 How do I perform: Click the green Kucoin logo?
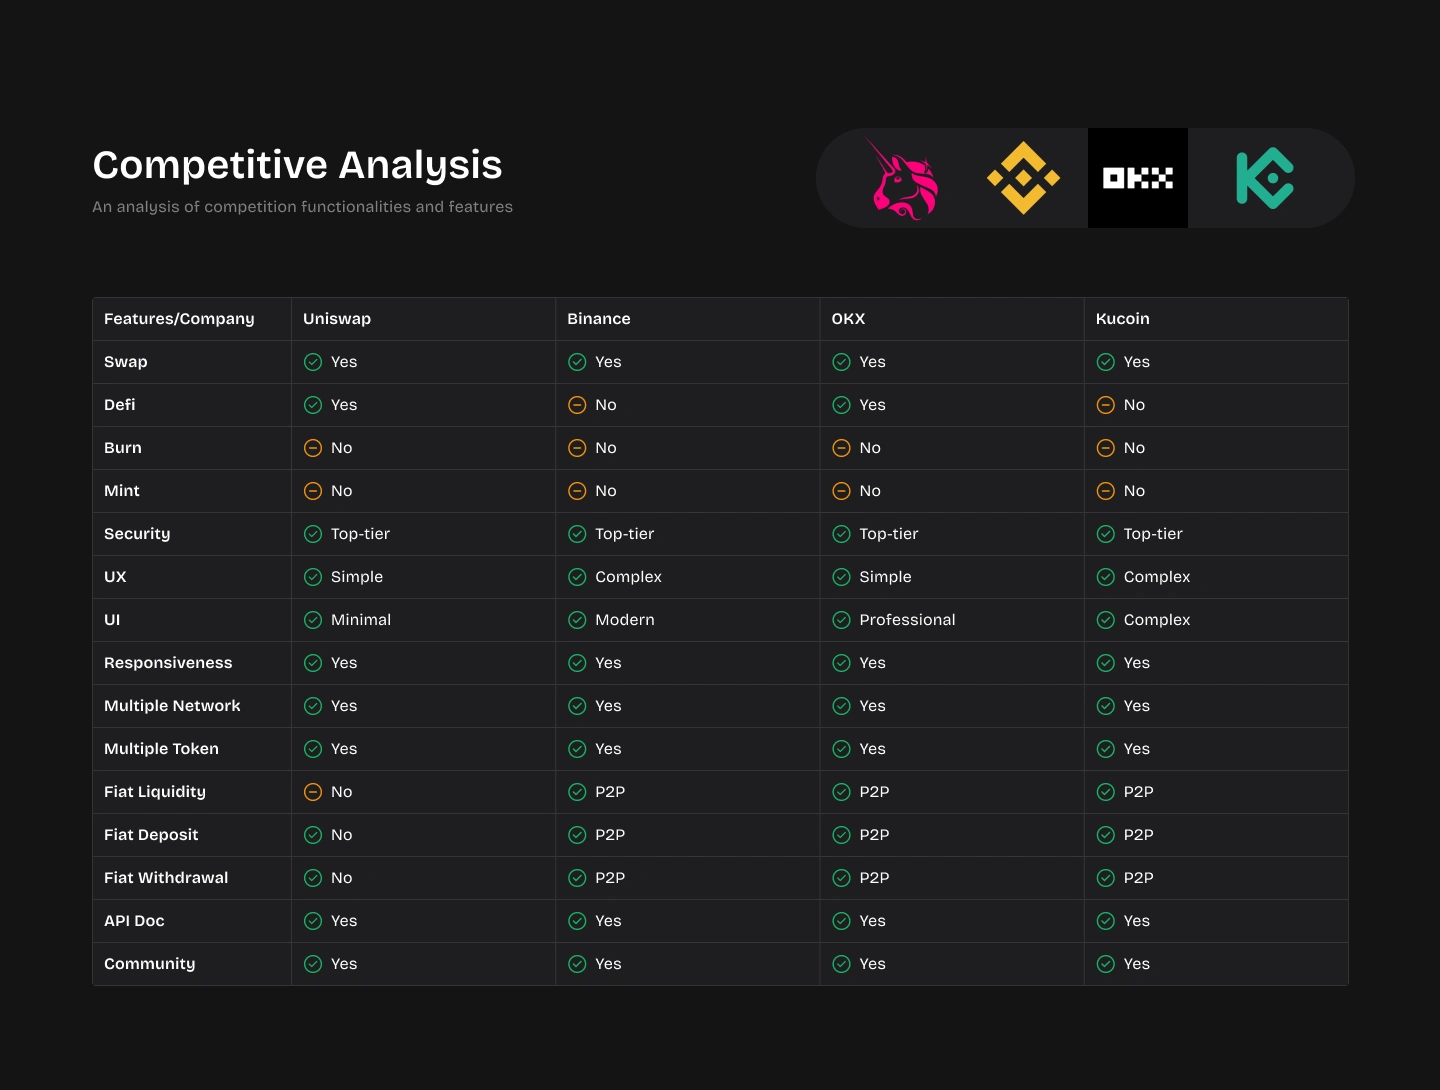click(x=1265, y=178)
